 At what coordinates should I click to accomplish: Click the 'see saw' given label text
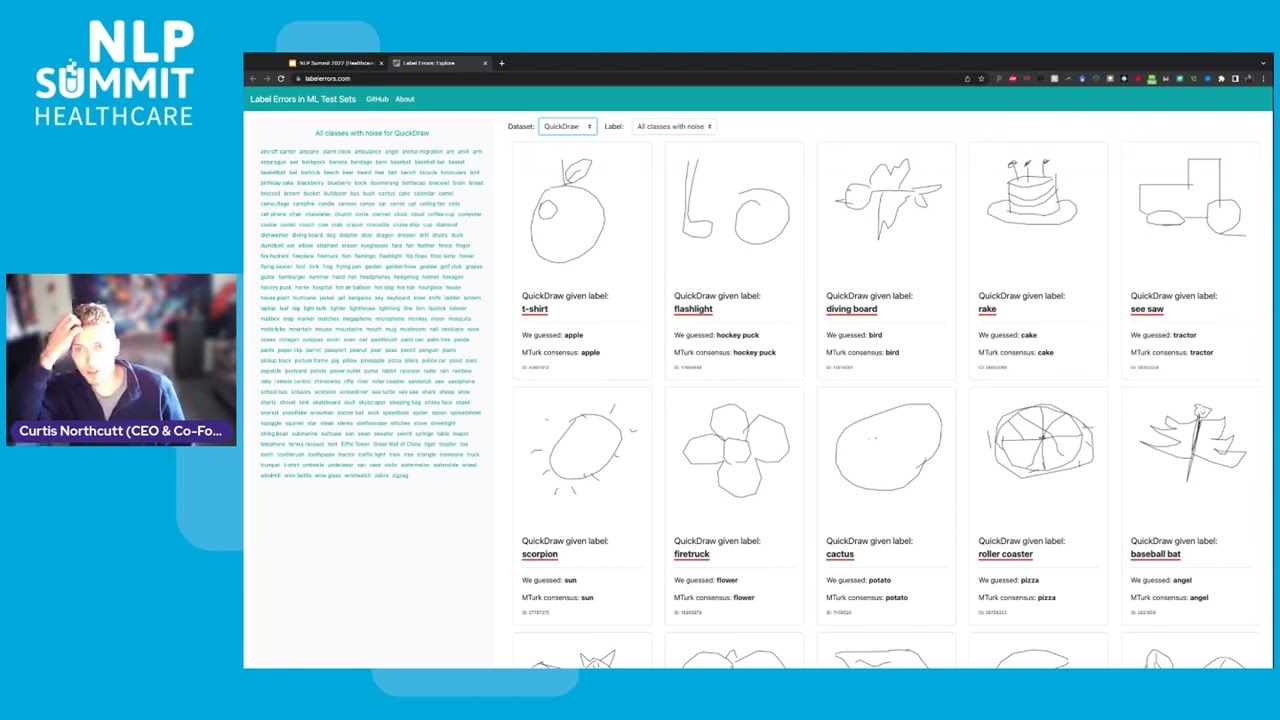(1147, 309)
